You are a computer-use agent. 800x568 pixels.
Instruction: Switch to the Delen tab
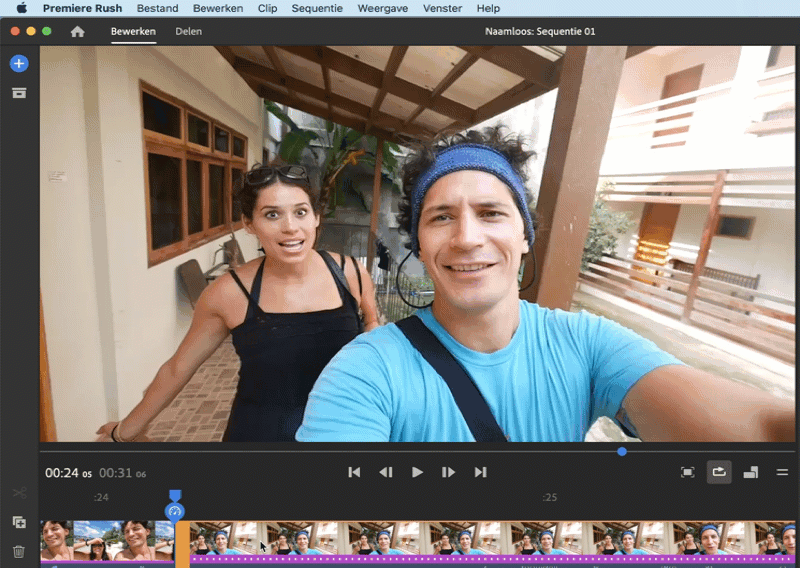click(x=188, y=32)
